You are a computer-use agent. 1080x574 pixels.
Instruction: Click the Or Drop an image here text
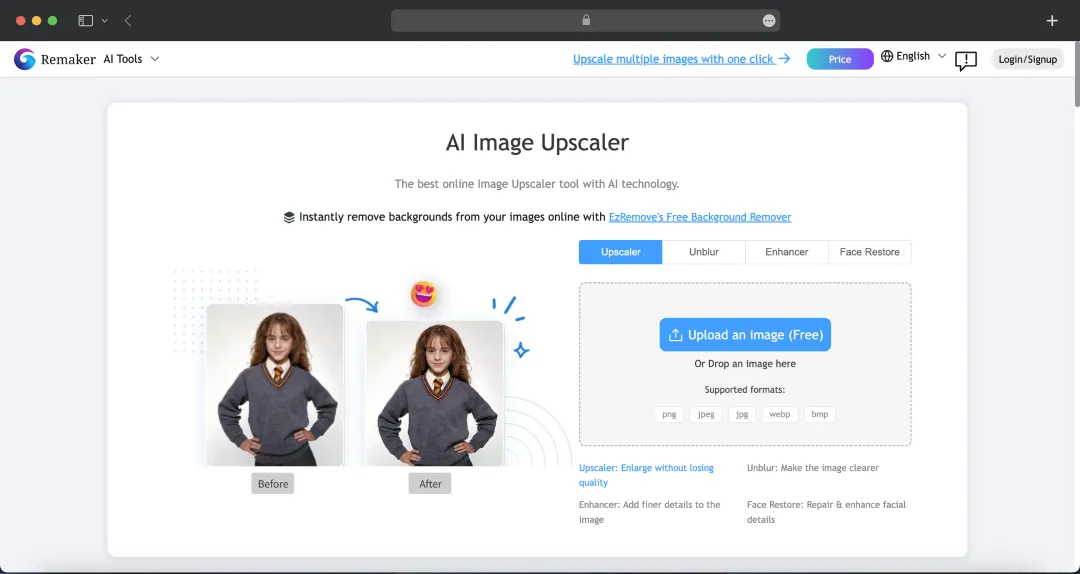(x=745, y=364)
